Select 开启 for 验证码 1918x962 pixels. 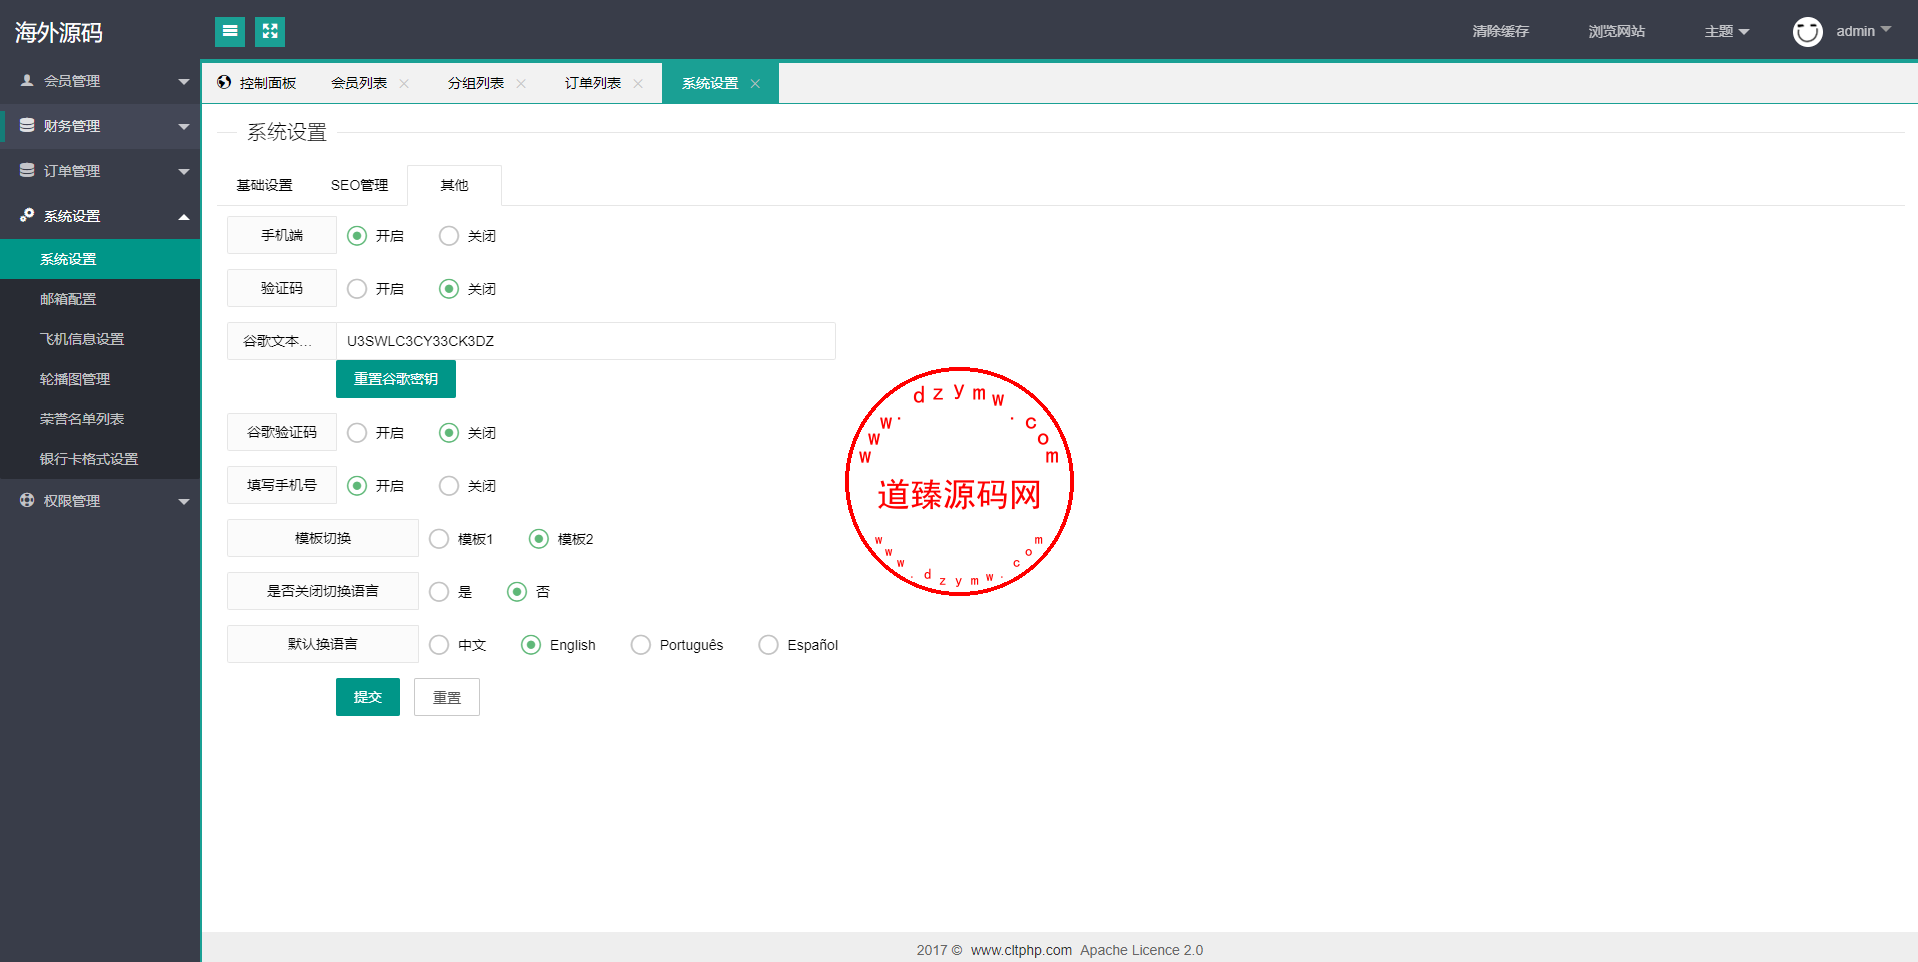point(357,289)
